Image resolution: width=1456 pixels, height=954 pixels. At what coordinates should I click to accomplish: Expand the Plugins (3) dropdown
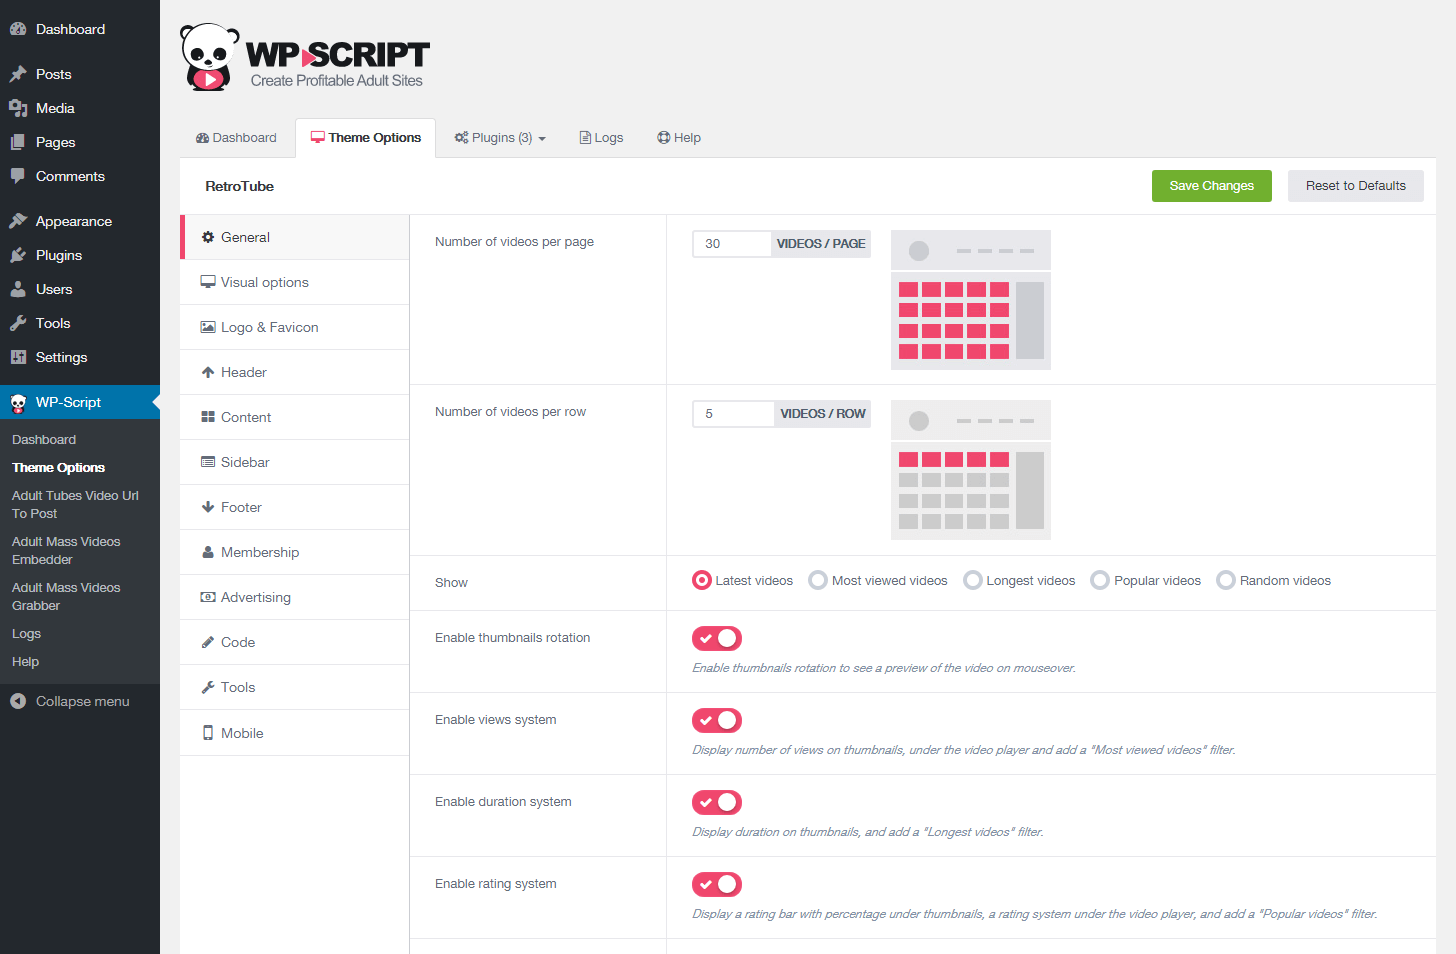(x=499, y=137)
